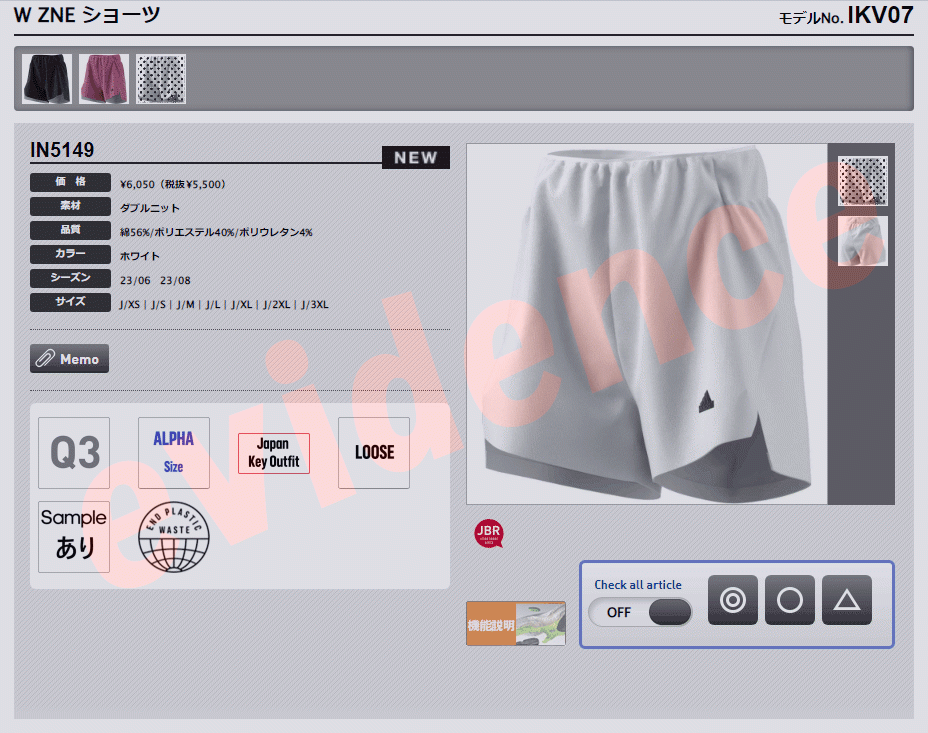Mark article with triangle rating

click(846, 600)
